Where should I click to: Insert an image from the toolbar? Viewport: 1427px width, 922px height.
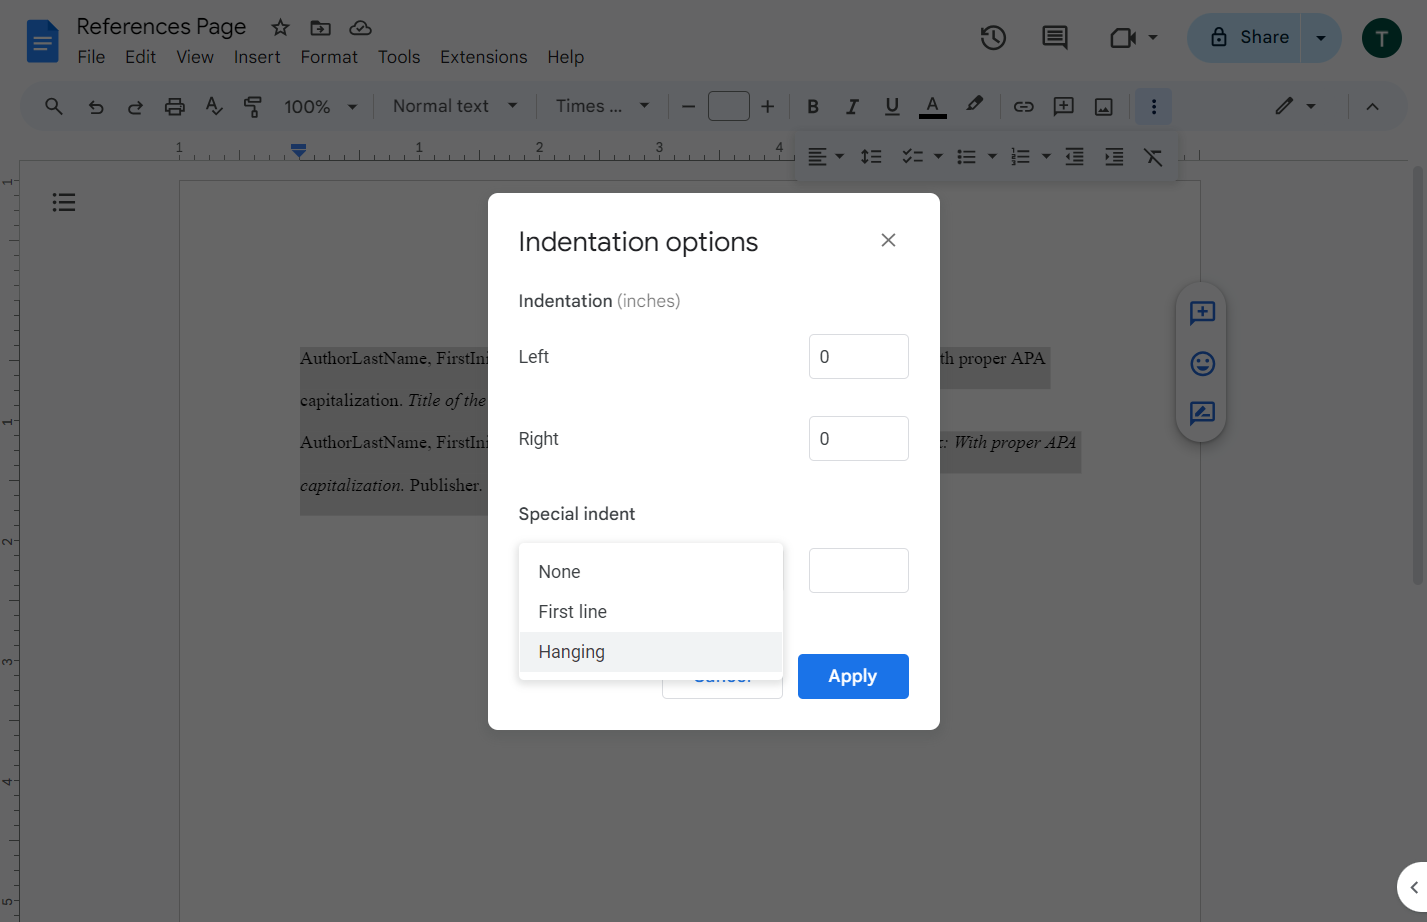pyautogui.click(x=1104, y=106)
